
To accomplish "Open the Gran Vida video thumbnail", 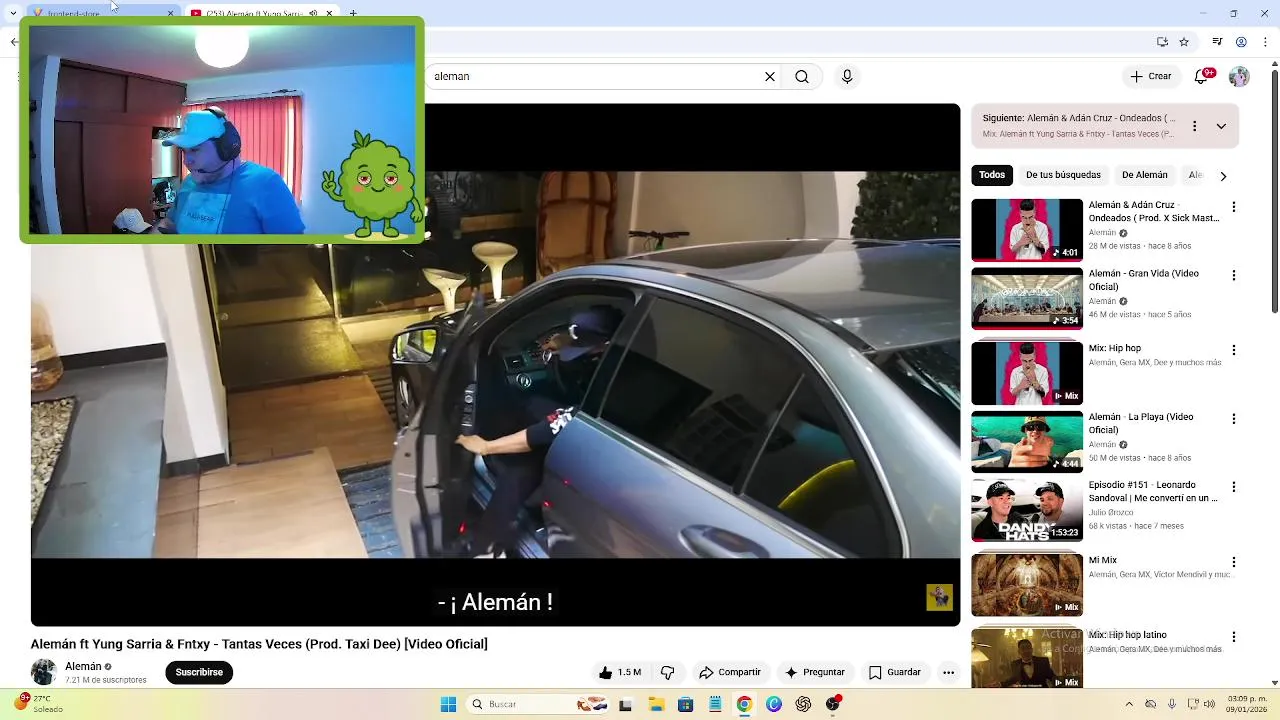I will point(1027,298).
